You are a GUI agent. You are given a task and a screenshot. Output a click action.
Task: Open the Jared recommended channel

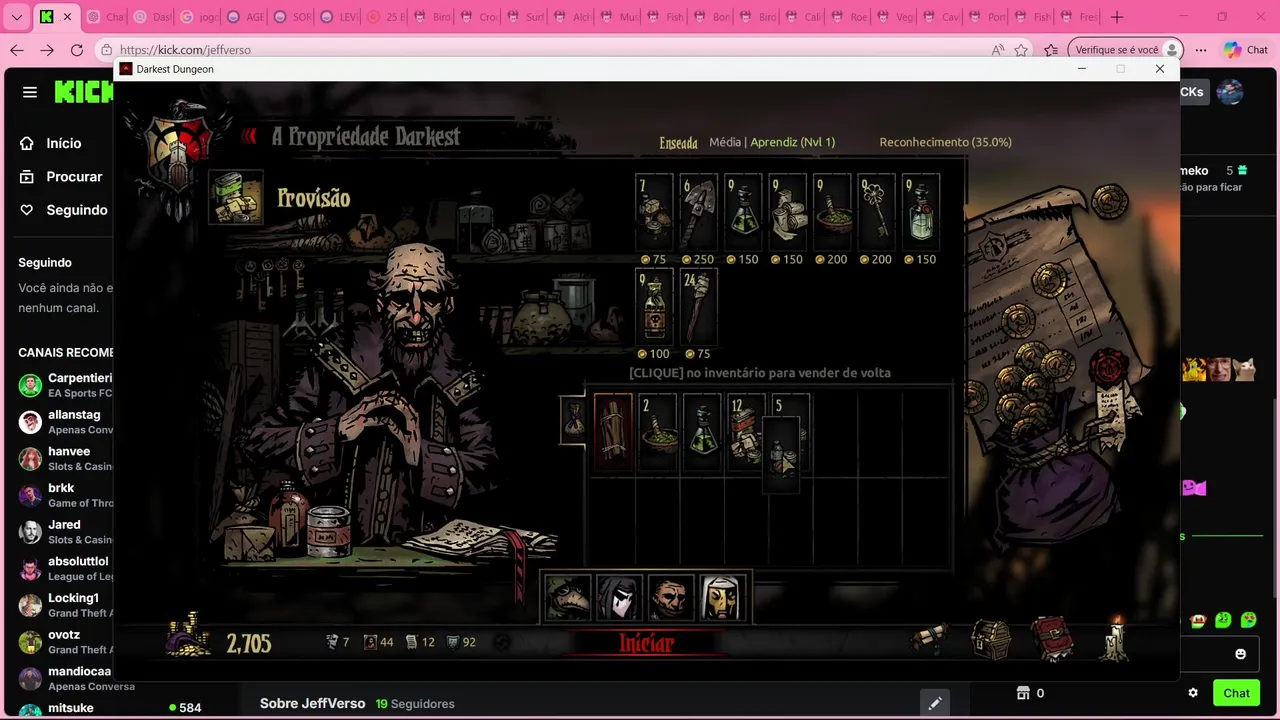click(64, 532)
